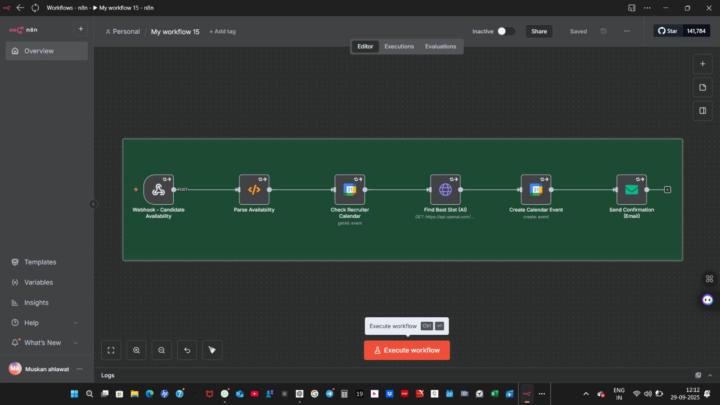The height and width of the screenshot is (405, 720).
Task: Open the AI assistant chat bubble
Action: point(708,300)
